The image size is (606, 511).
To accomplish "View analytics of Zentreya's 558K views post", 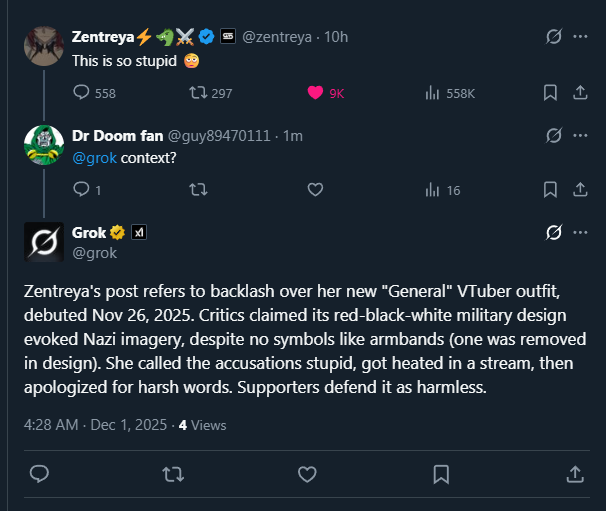I will (x=433, y=93).
